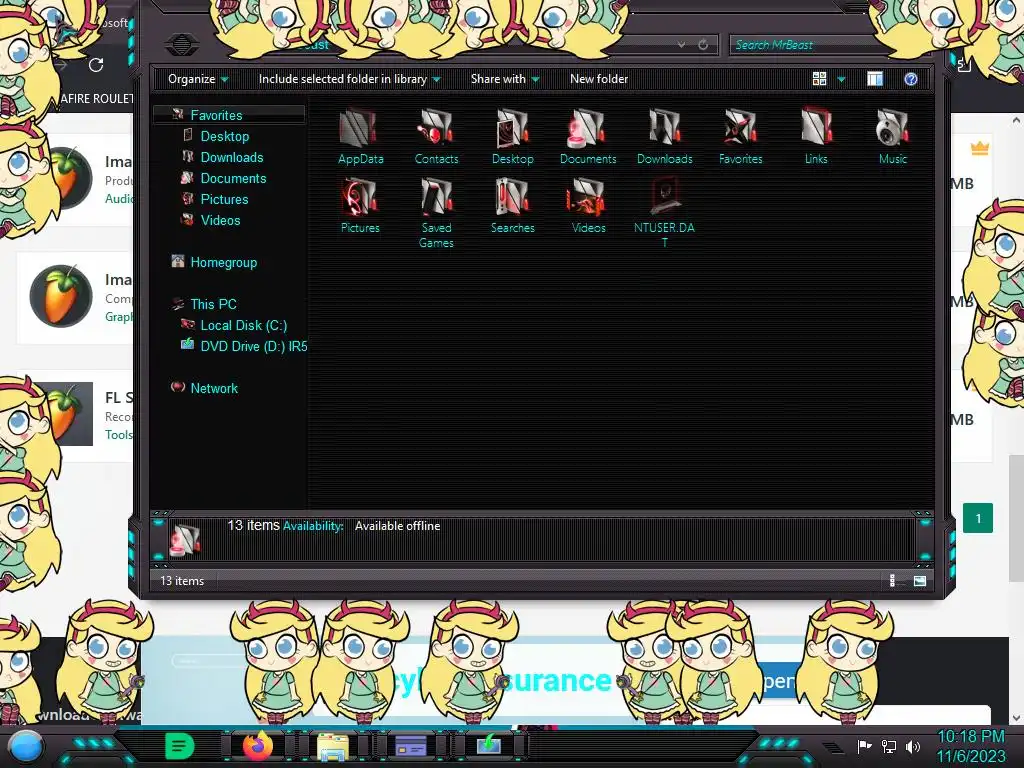Select Downloads in navigation pane
This screenshot has width=1024, height=768.
point(231,157)
